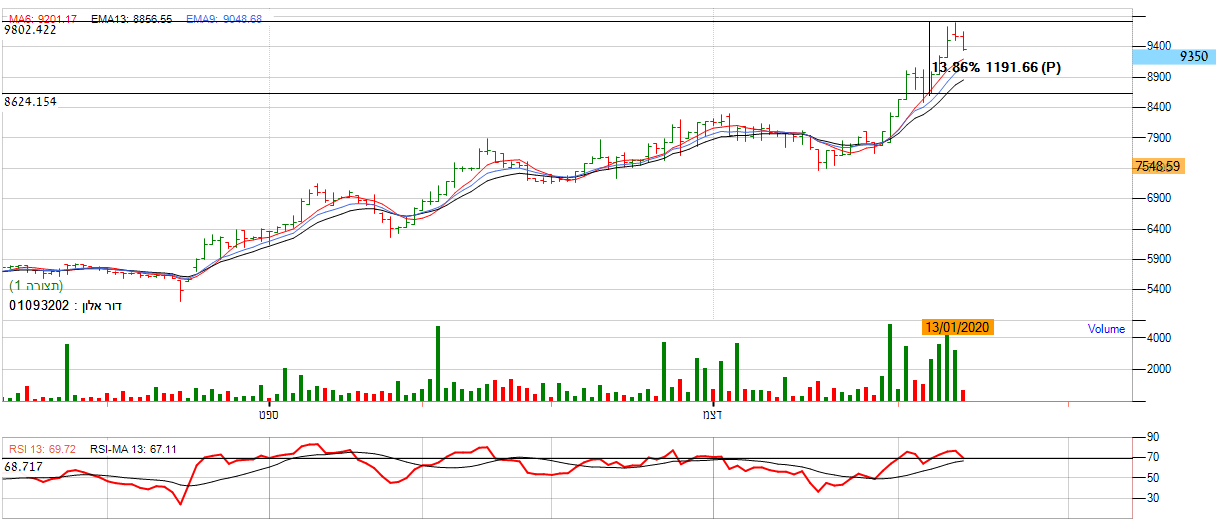Image resolution: width=1216 pixels, height=526 pixels.
Task: Click the 9802.422 resistance line label
Action: tap(30, 31)
